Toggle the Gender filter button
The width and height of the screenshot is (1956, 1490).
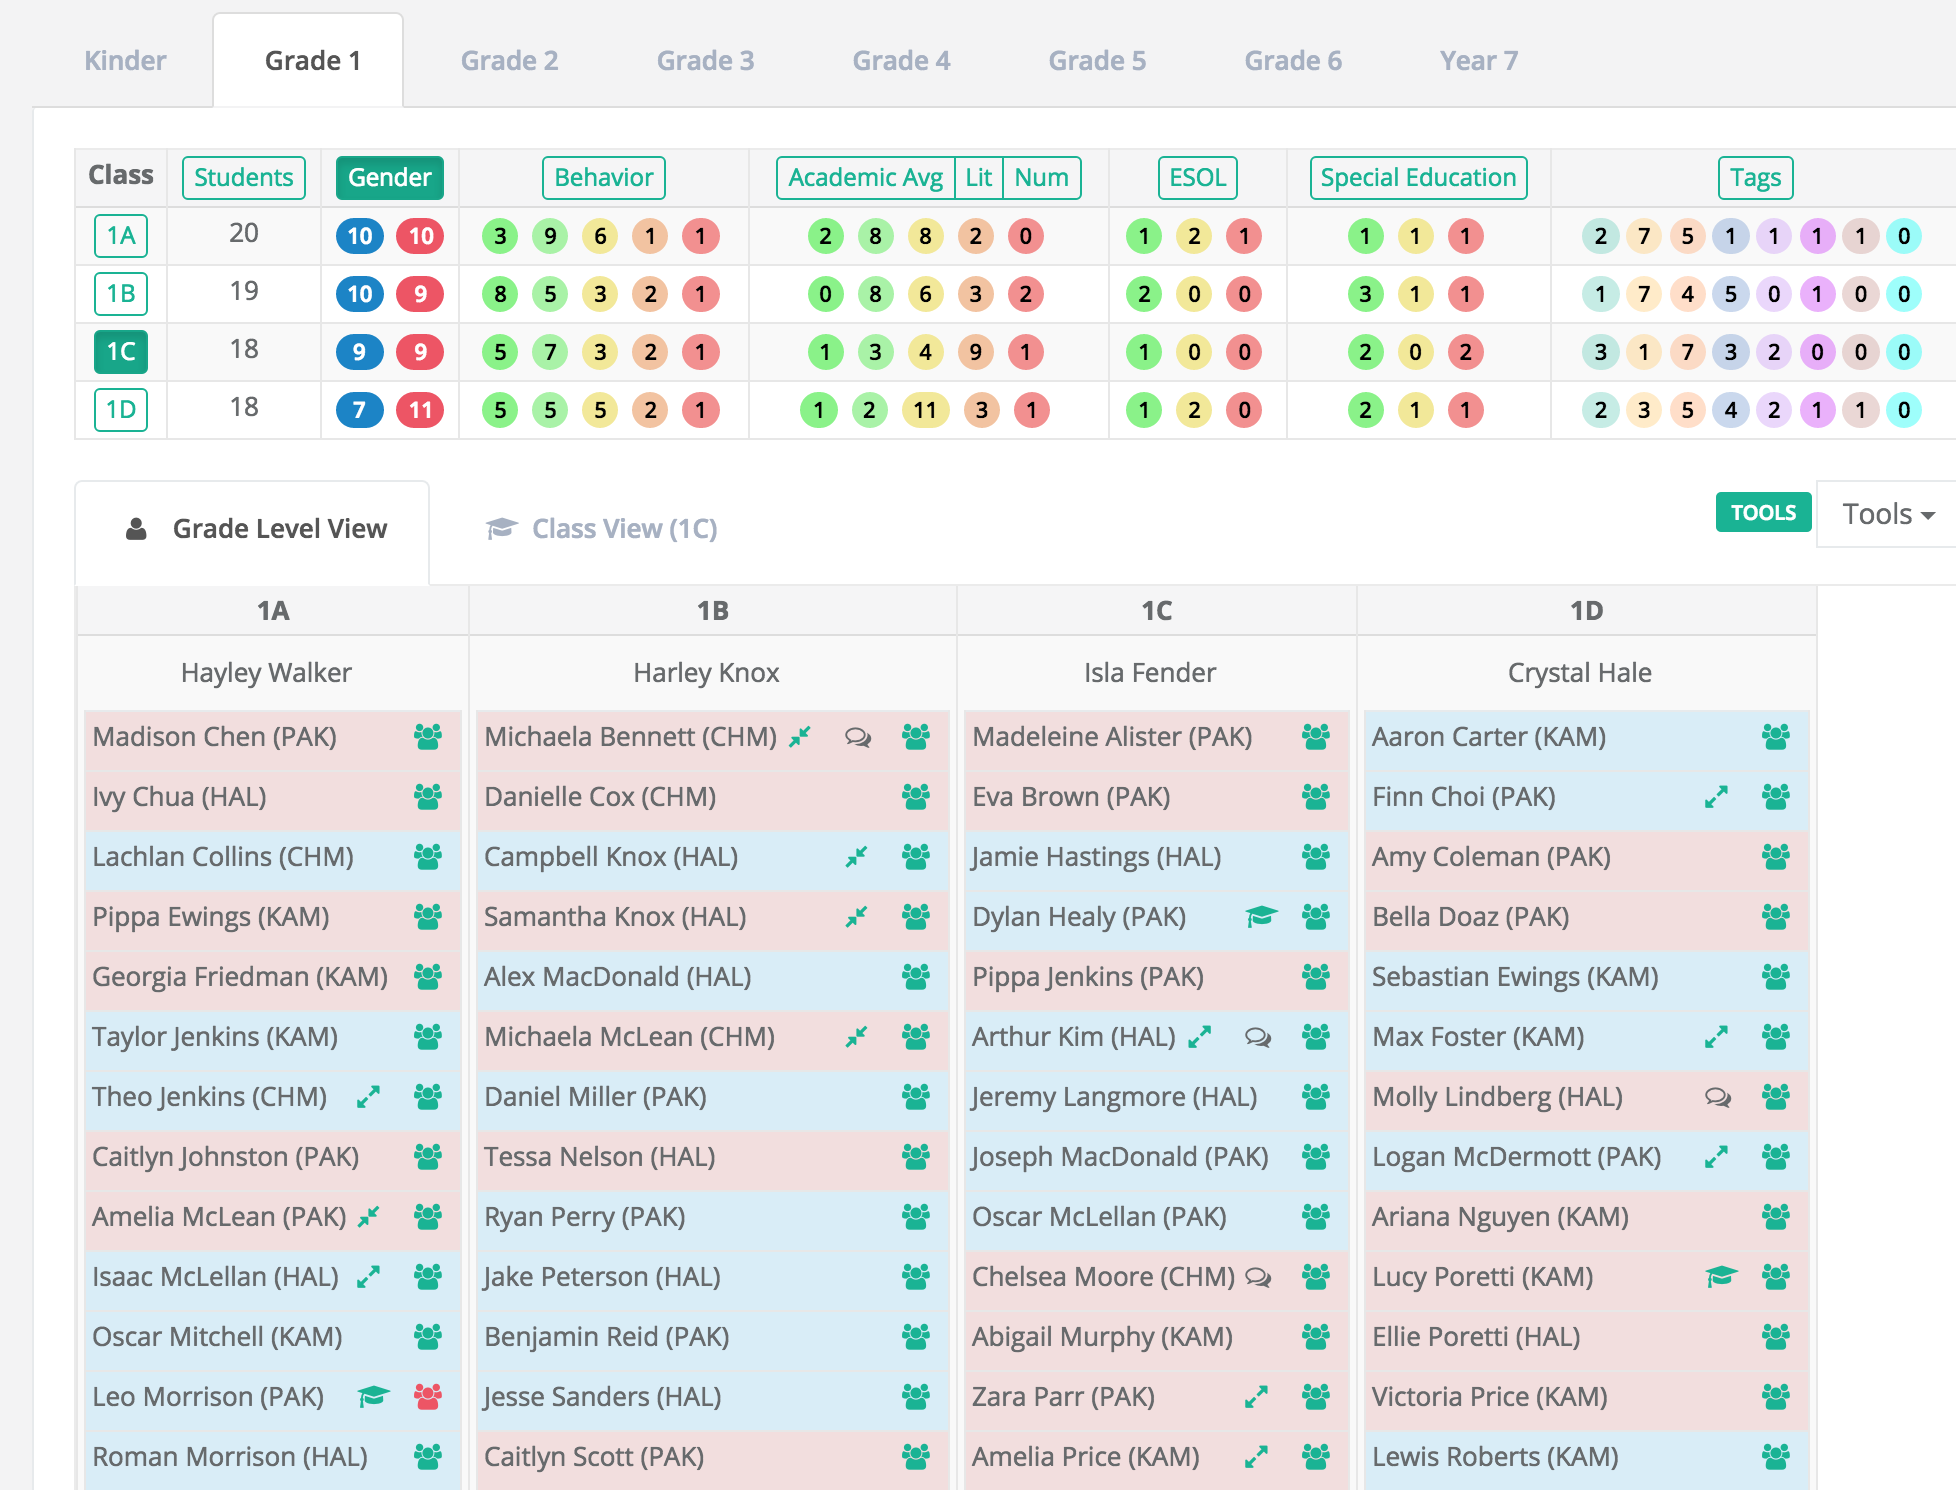pyautogui.click(x=389, y=177)
